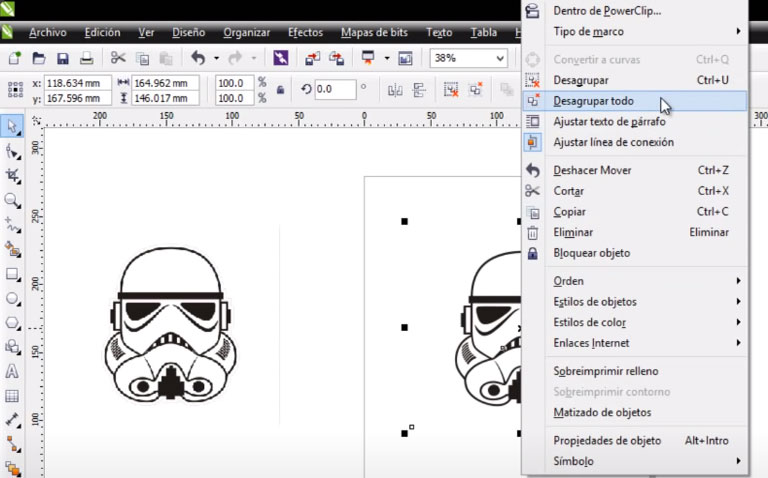Viewport: 768px width, 478px height.
Task: Open the Redo history dropdown arrow
Action: tap(254, 58)
